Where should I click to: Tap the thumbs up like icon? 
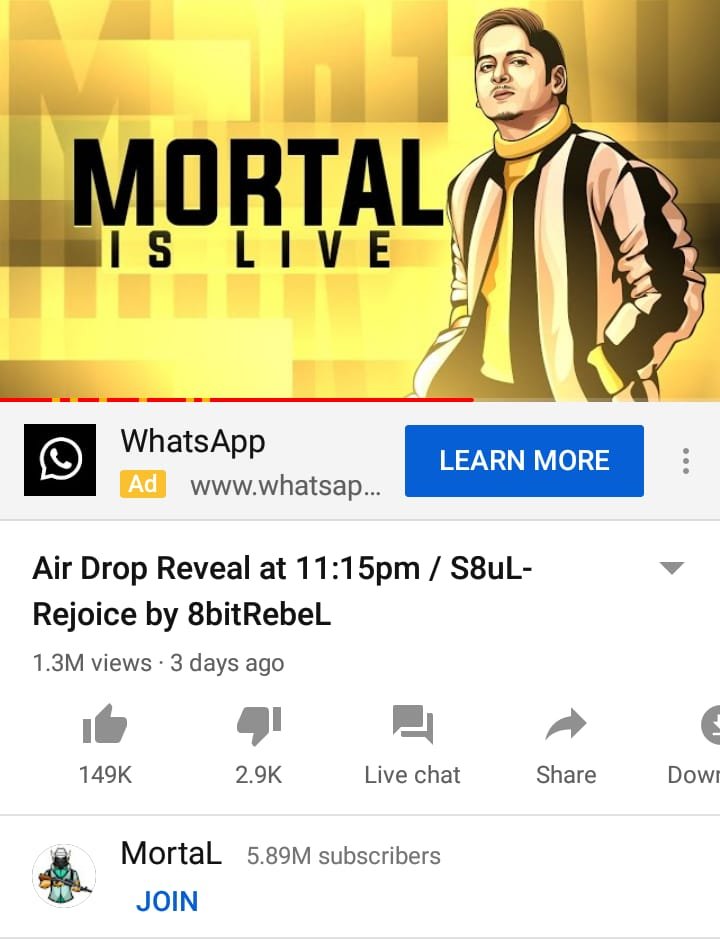click(105, 724)
